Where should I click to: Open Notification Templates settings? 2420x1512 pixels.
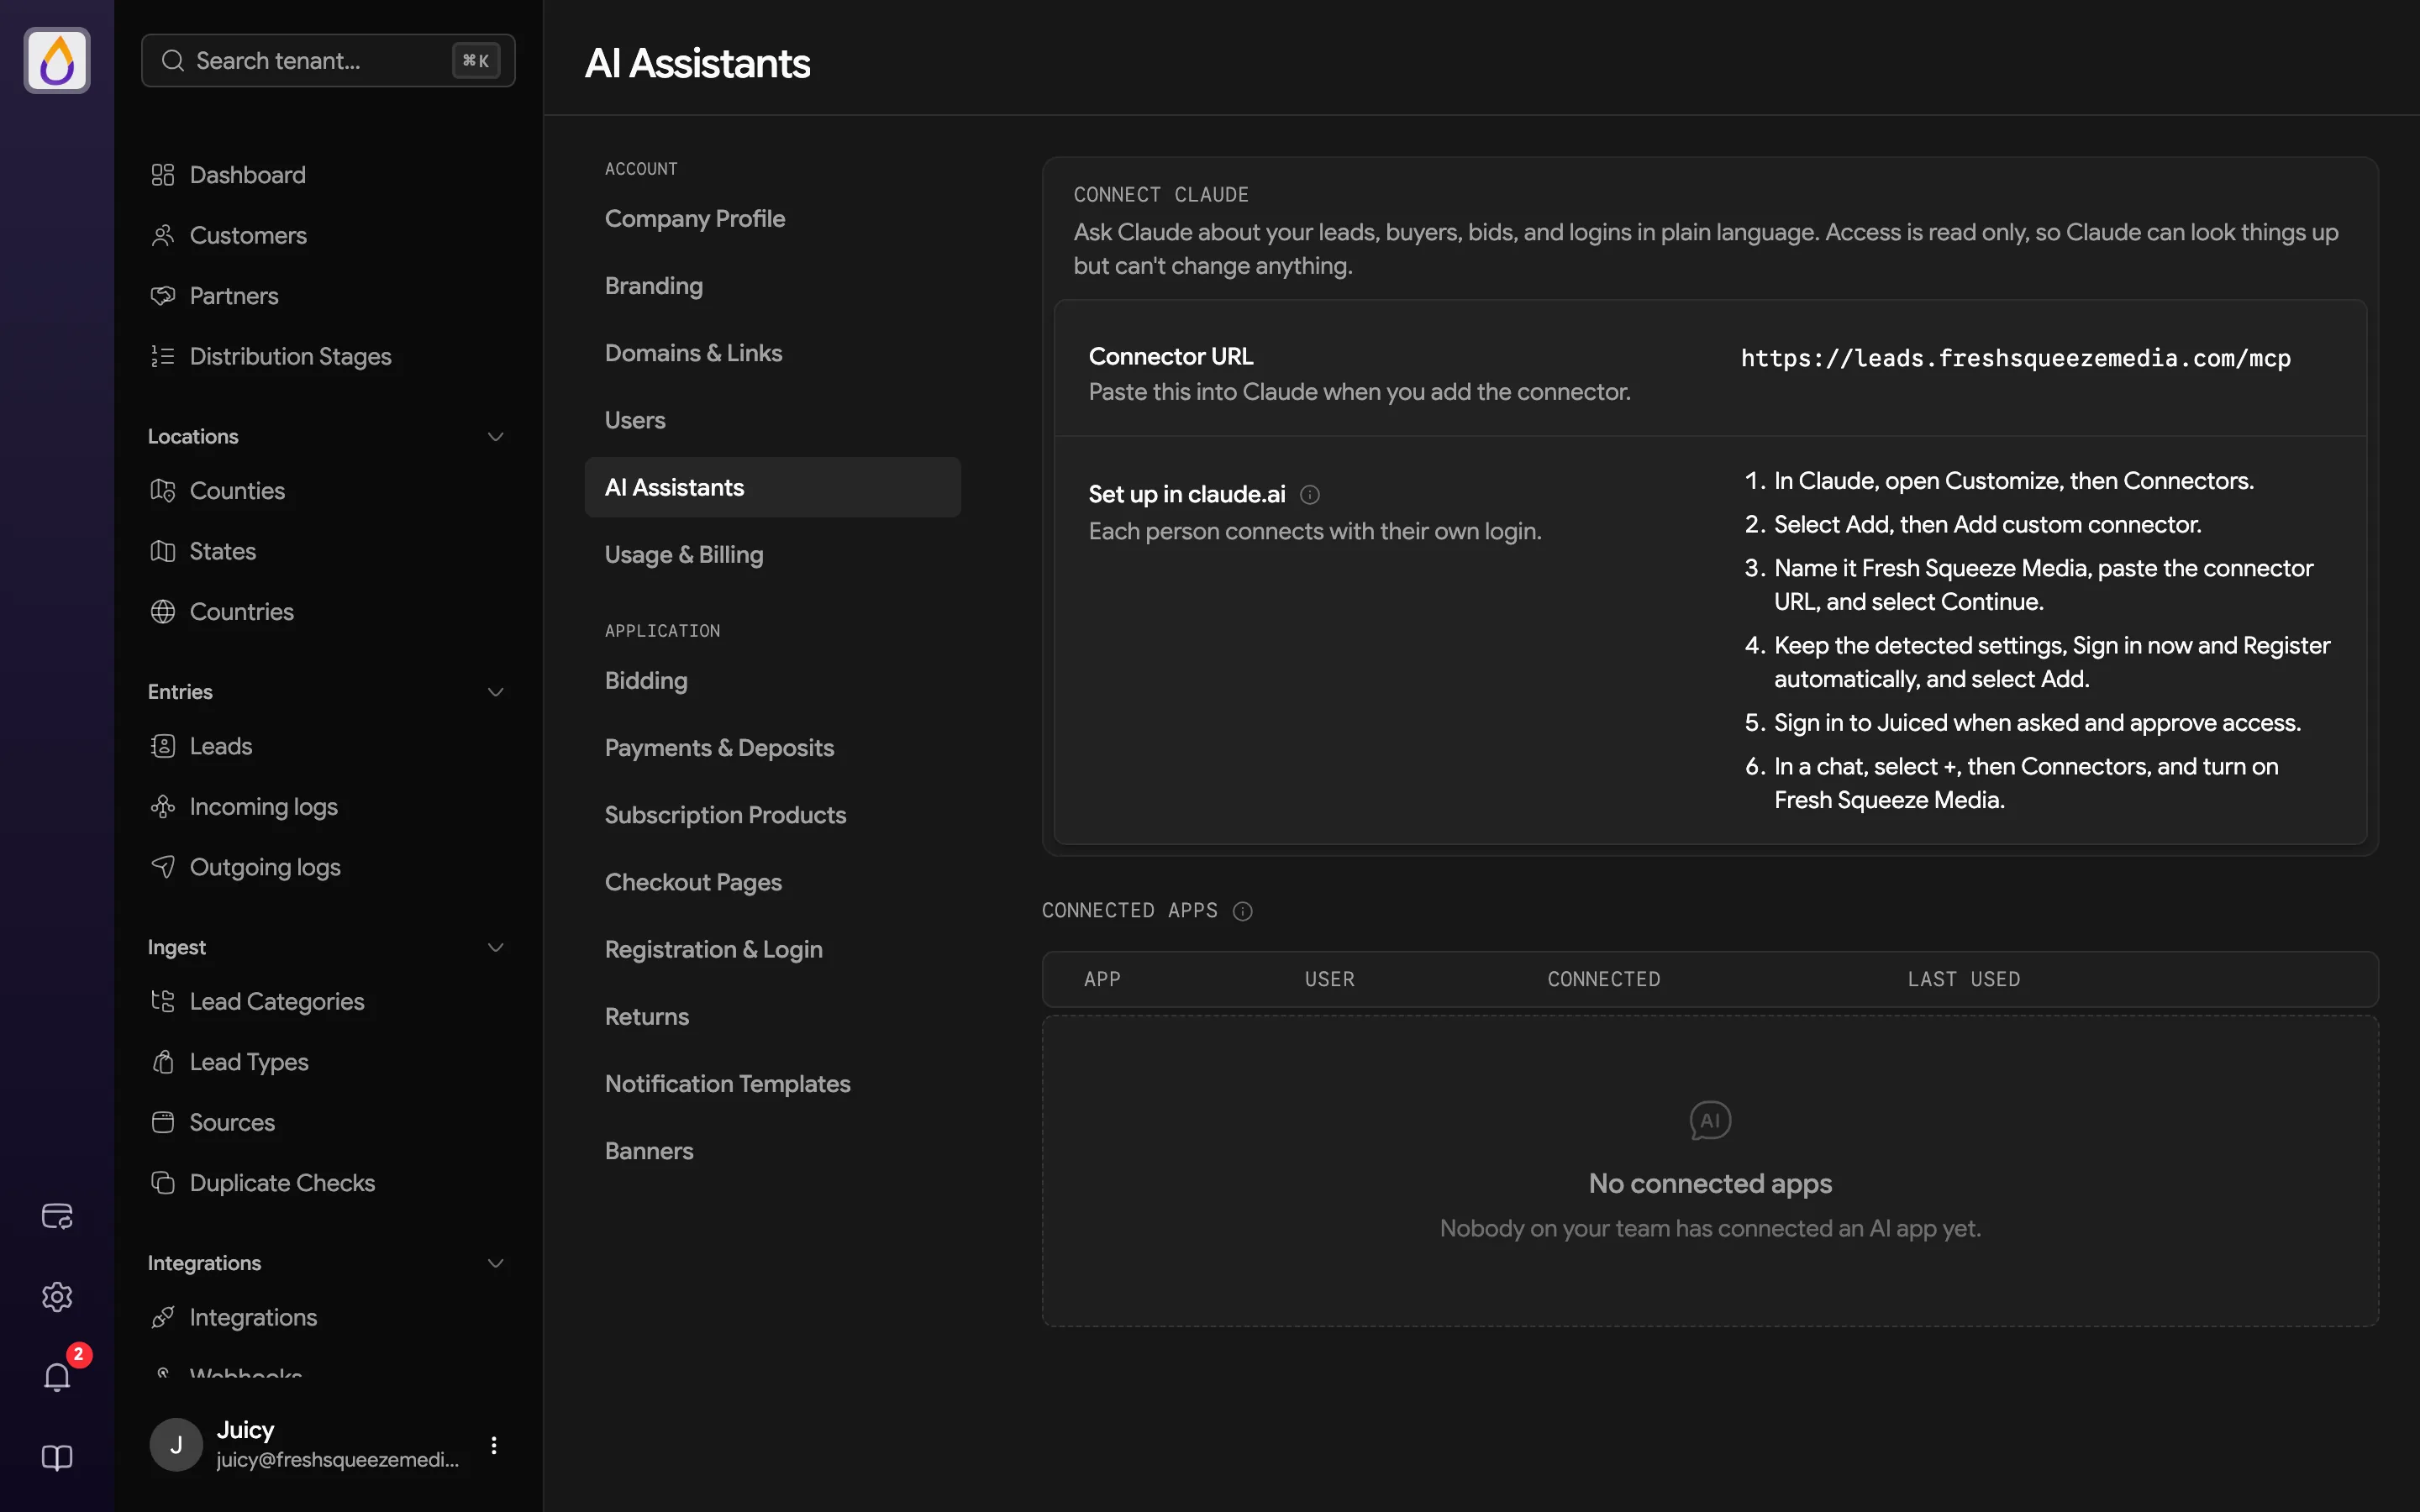772,1084
